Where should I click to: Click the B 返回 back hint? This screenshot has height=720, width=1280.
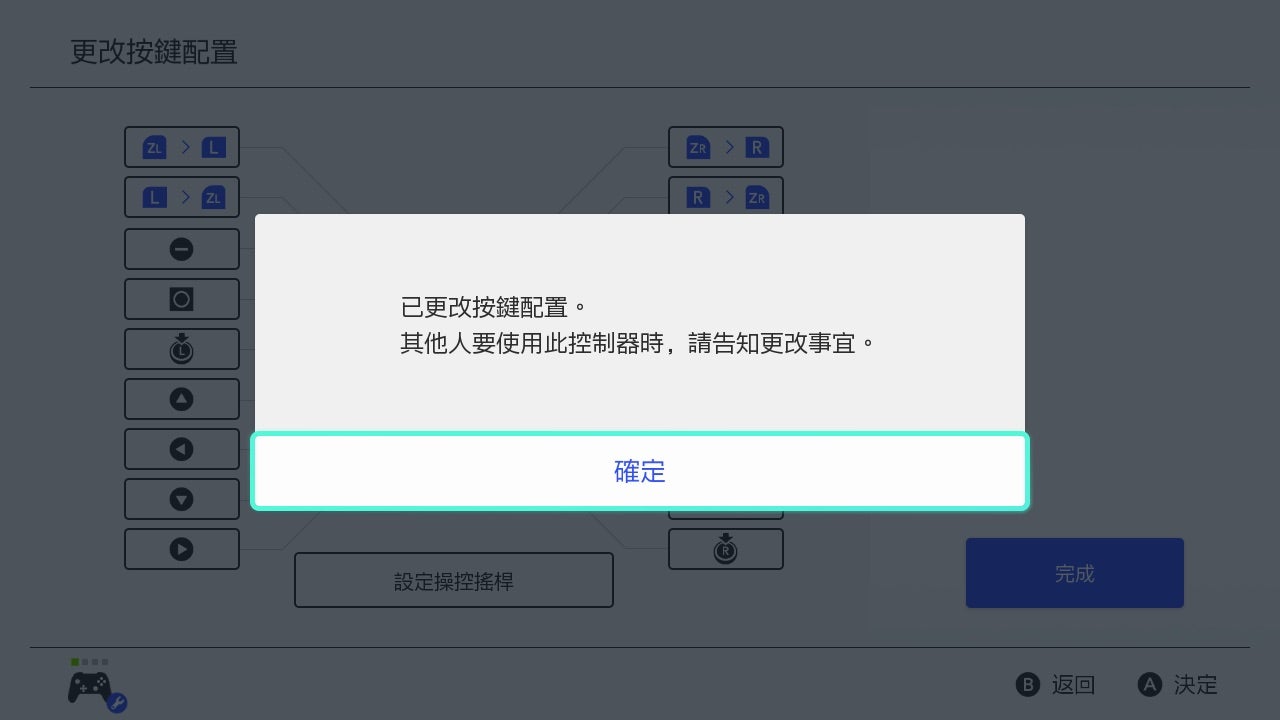[x=1056, y=685]
